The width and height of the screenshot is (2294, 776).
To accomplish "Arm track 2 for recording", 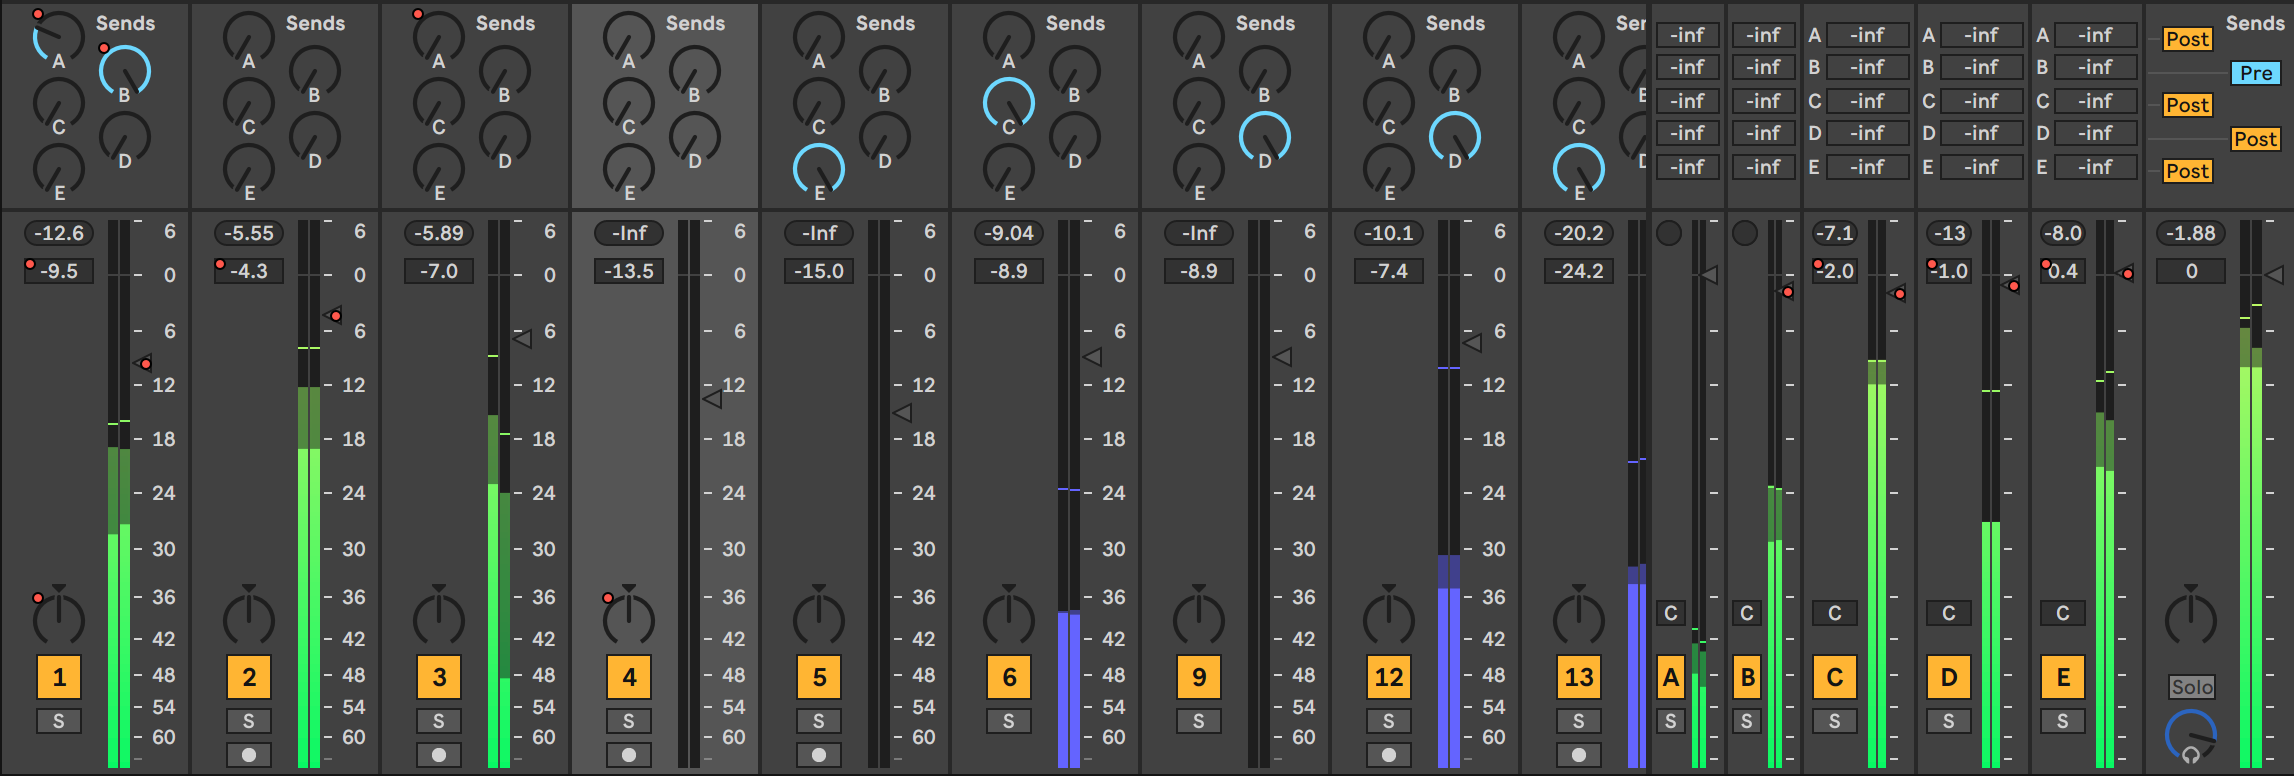I will click(249, 755).
